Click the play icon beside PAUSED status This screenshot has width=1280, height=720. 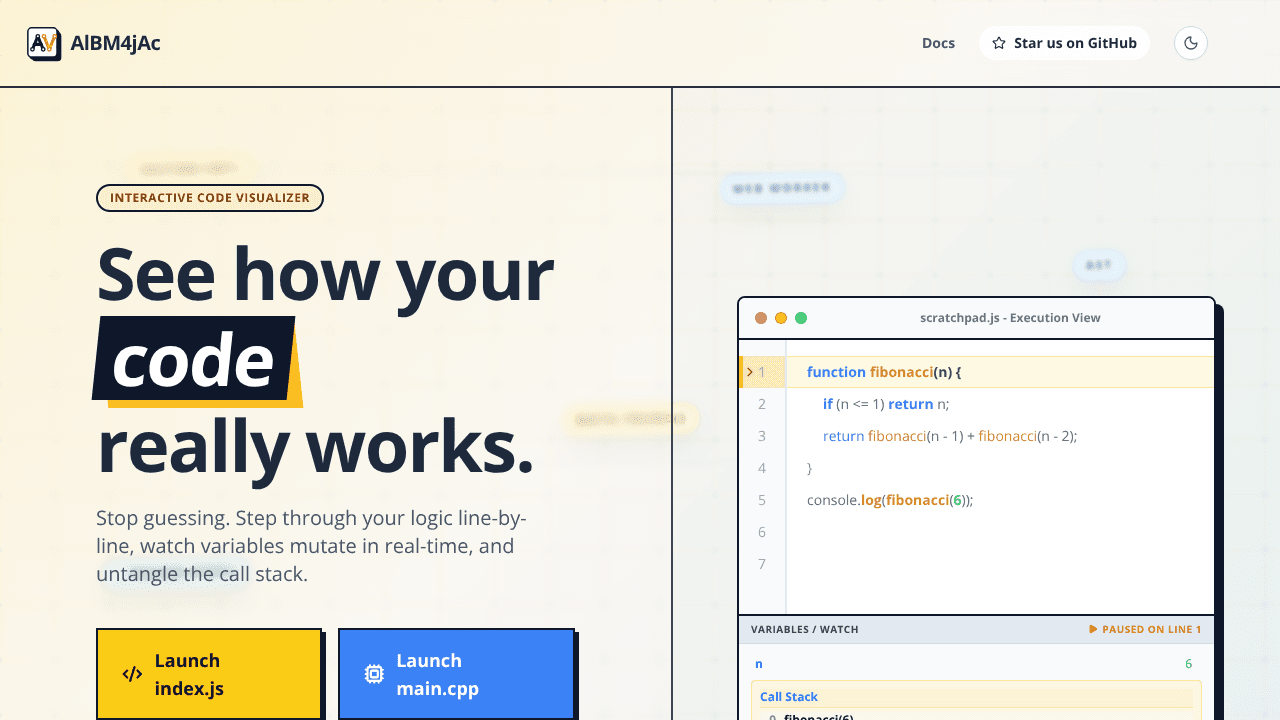pos(1093,630)
